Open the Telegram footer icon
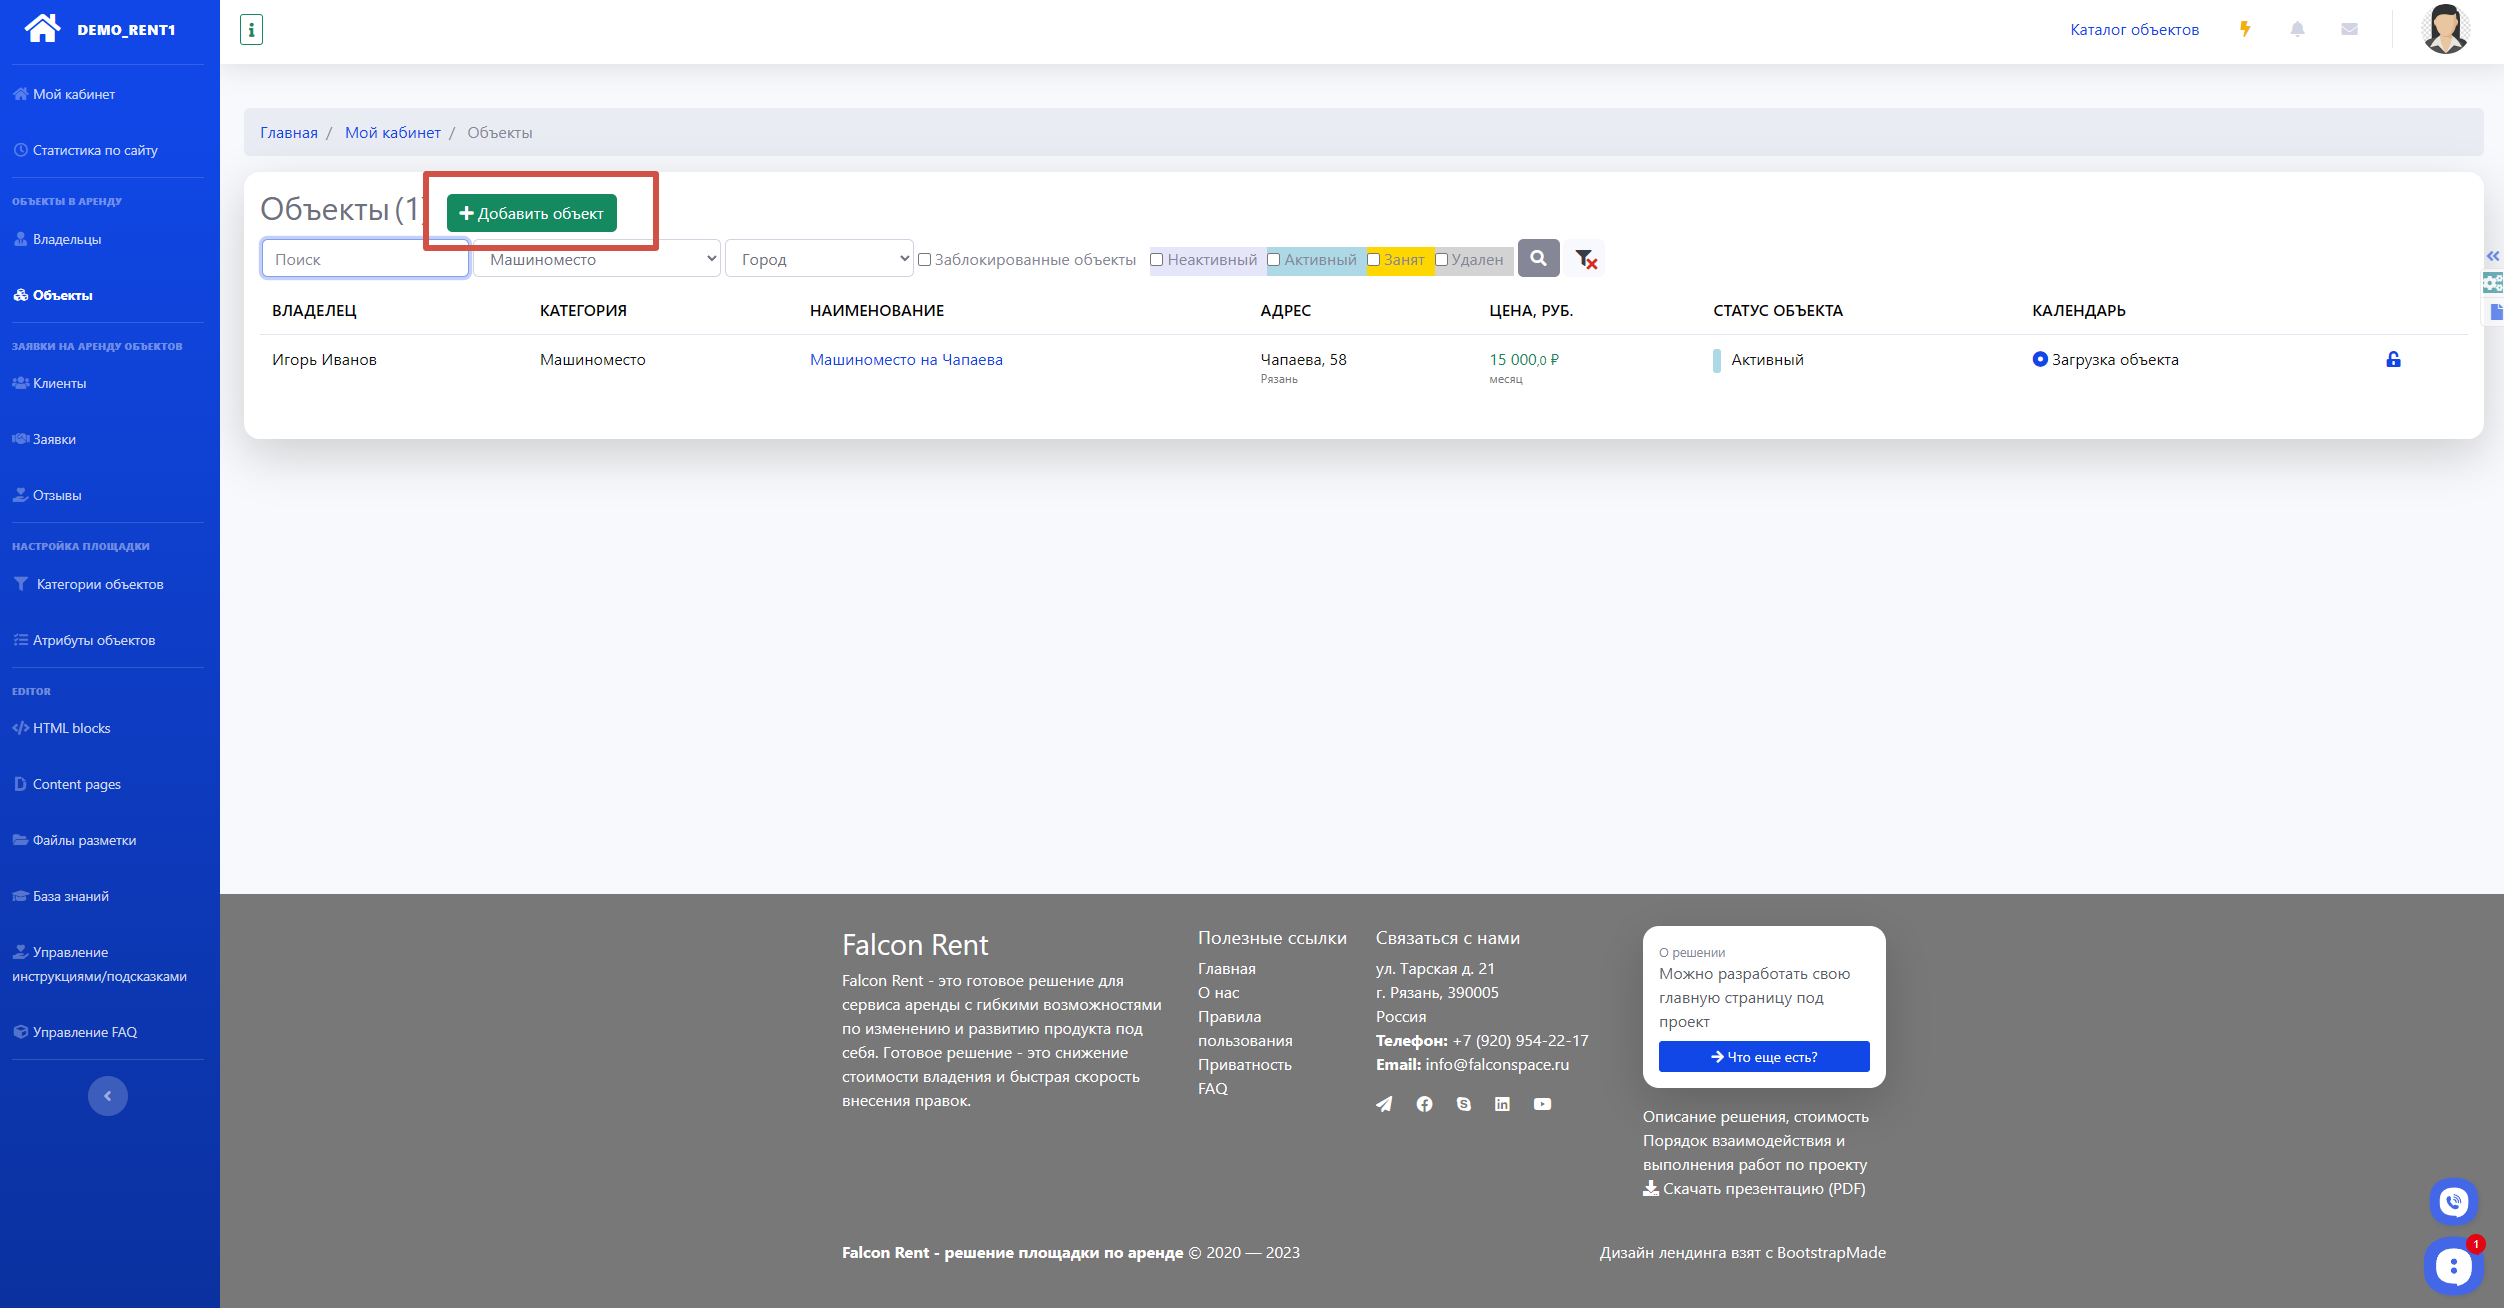This screenshot has height=1308, width=2504. point(1384,1104)
